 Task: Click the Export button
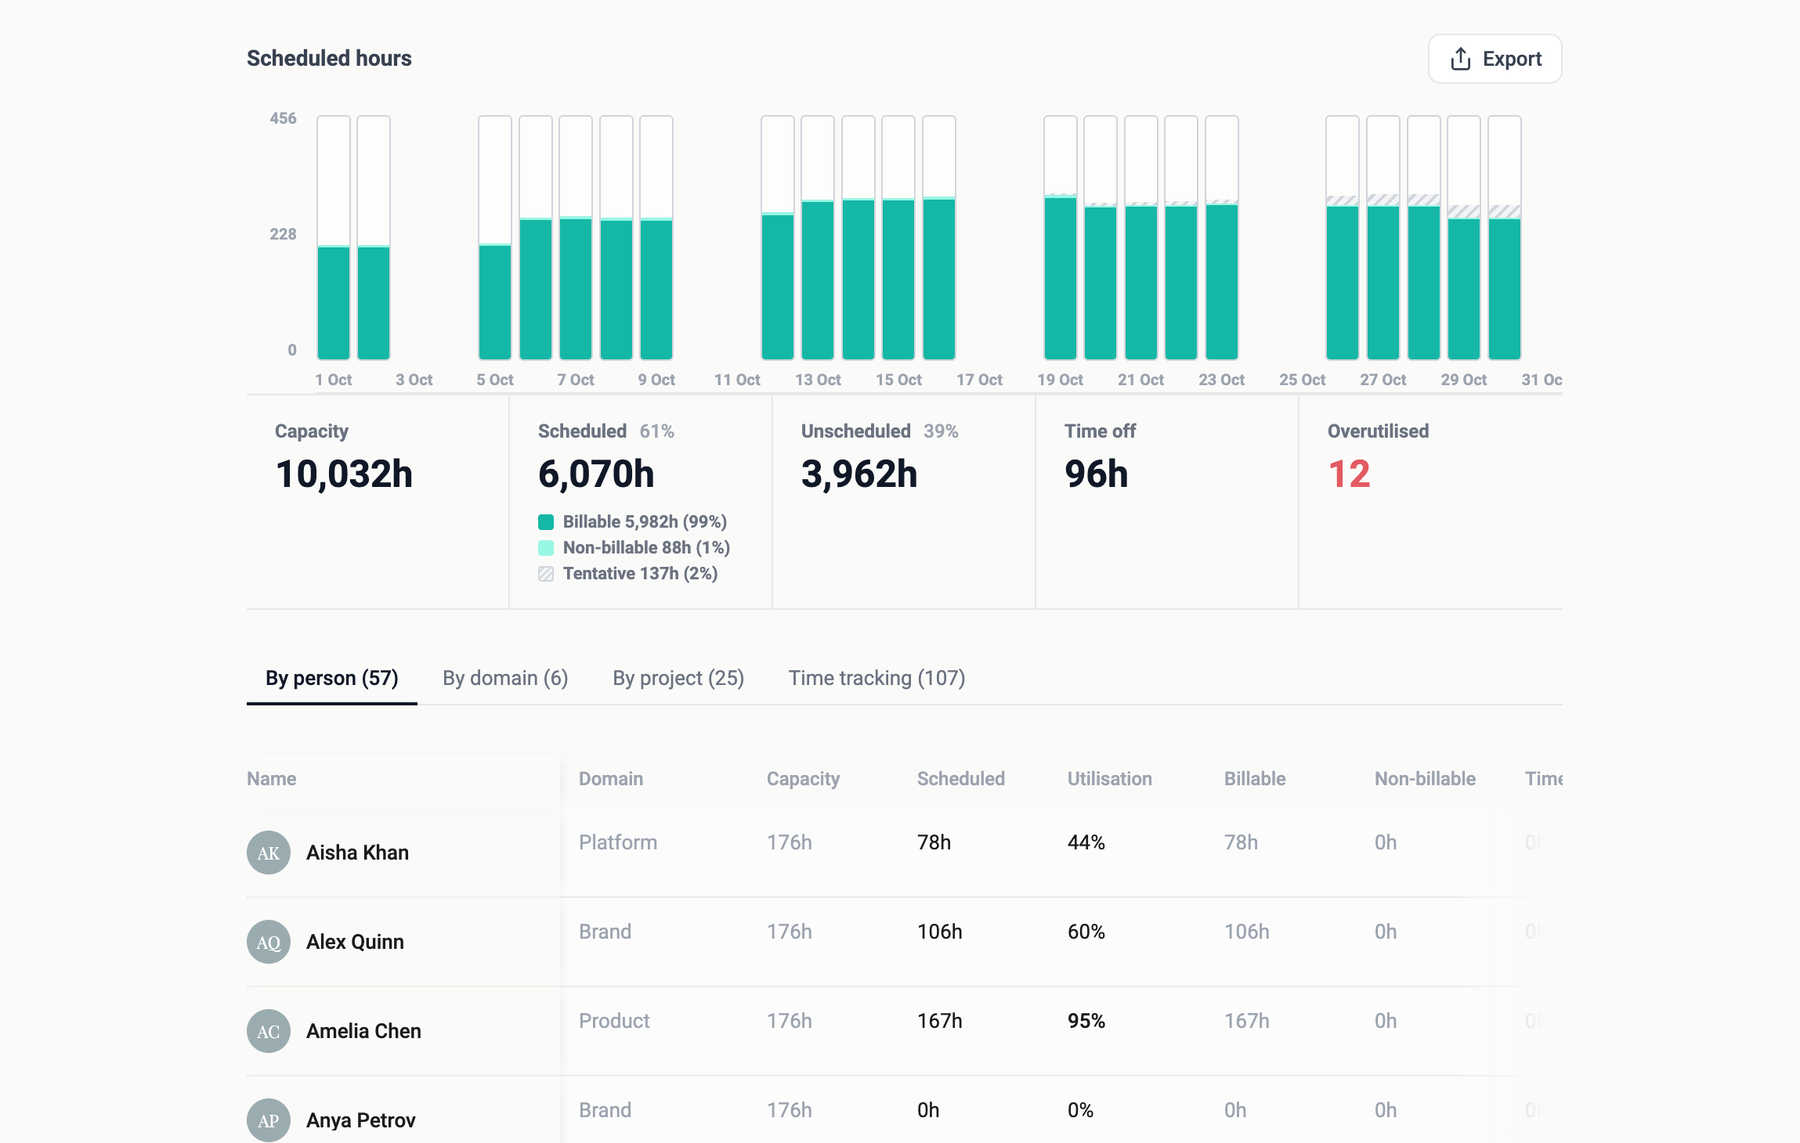point(1494,59)
